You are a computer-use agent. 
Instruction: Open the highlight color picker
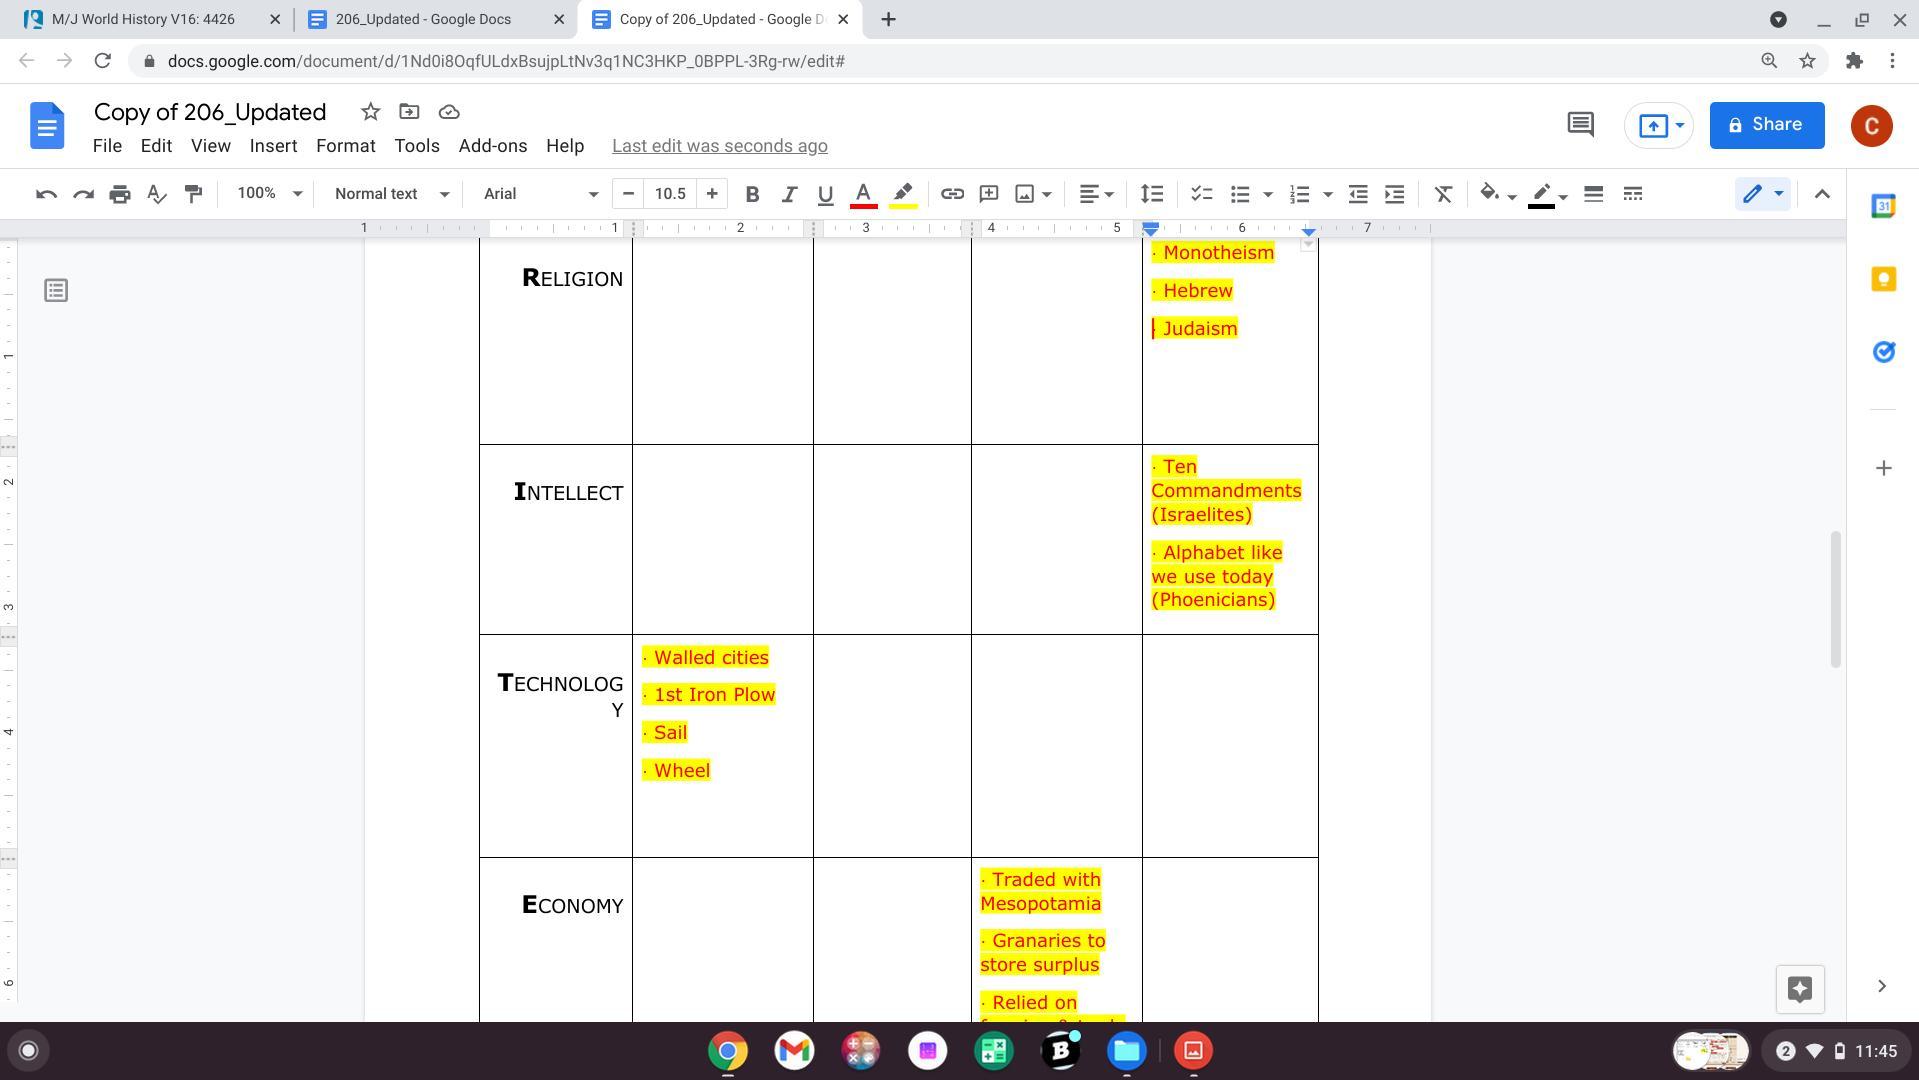[x=903, y=194]
